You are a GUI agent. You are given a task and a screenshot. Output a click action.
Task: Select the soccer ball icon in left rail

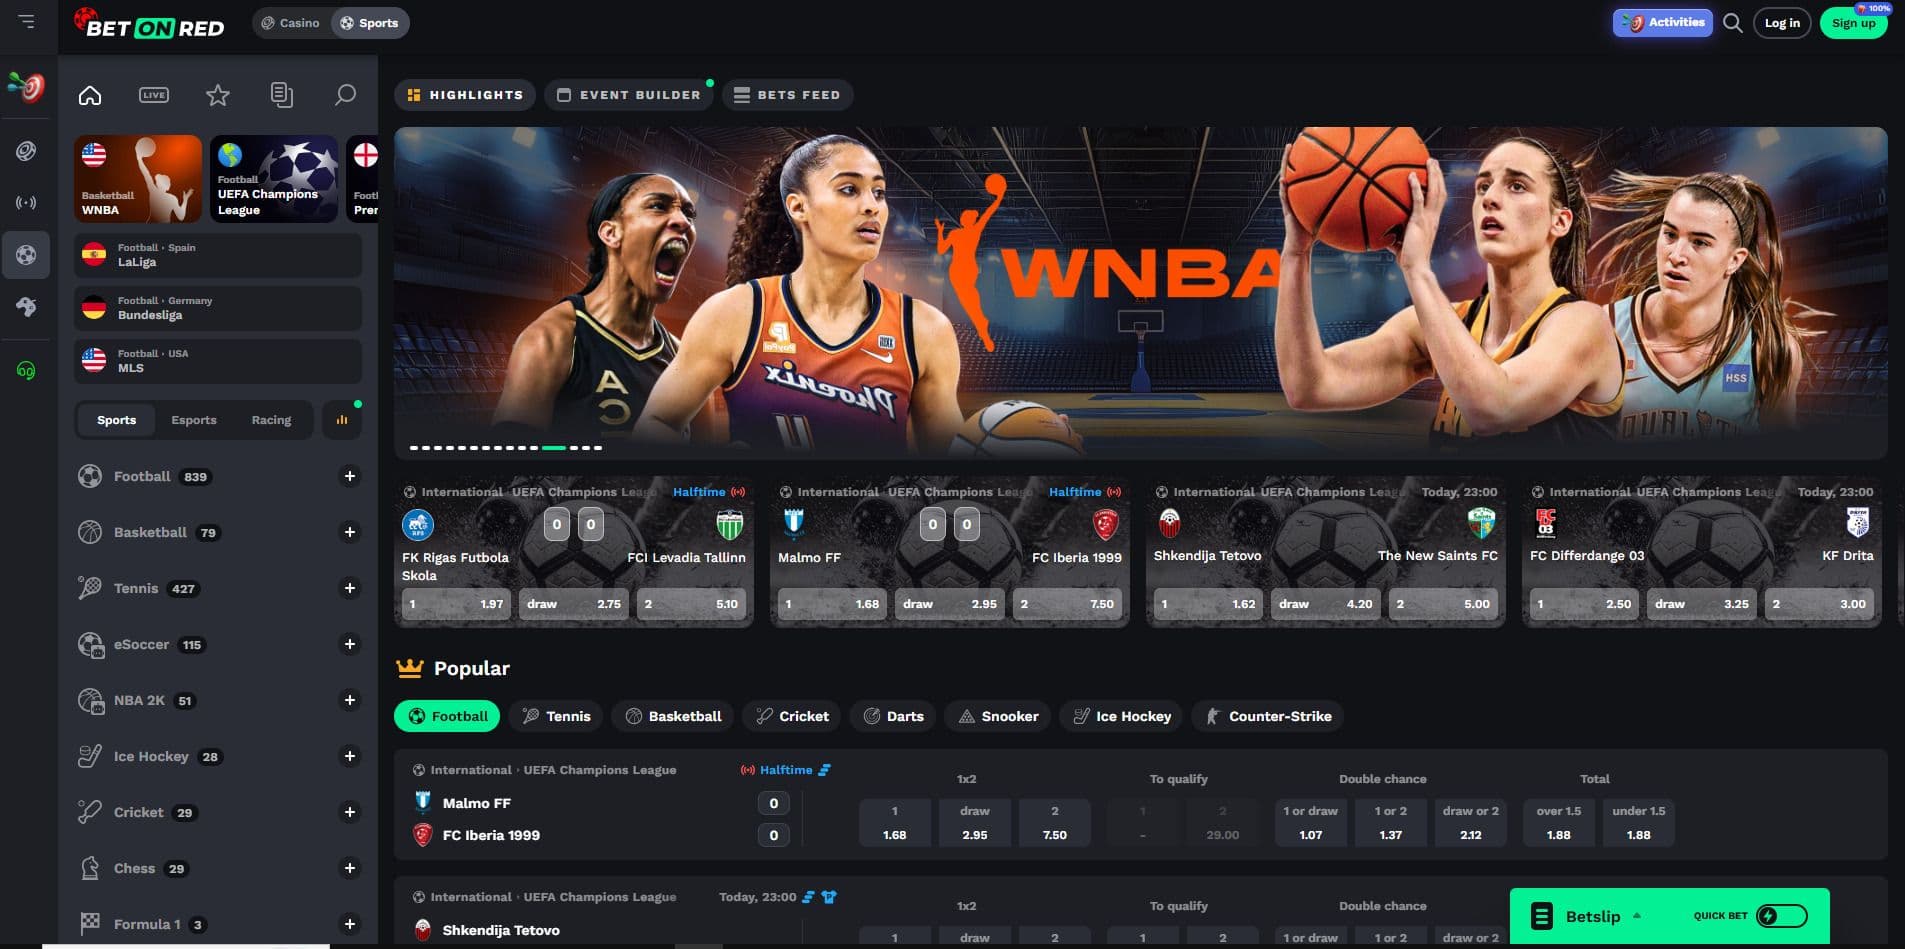(27, 254)
